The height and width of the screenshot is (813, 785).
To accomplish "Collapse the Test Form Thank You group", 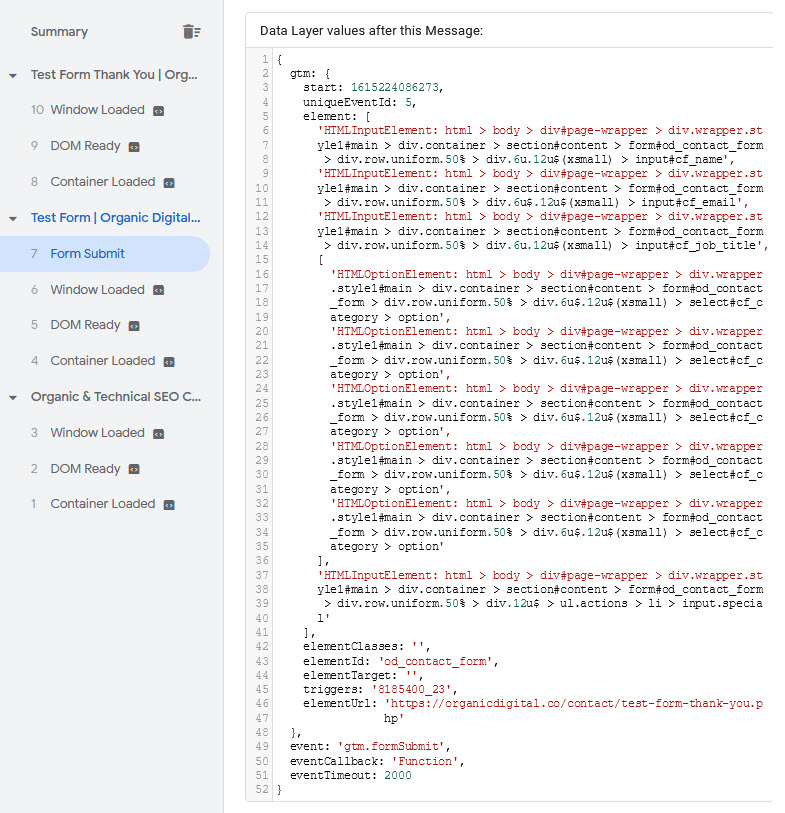I will click(x=13, y=75).
